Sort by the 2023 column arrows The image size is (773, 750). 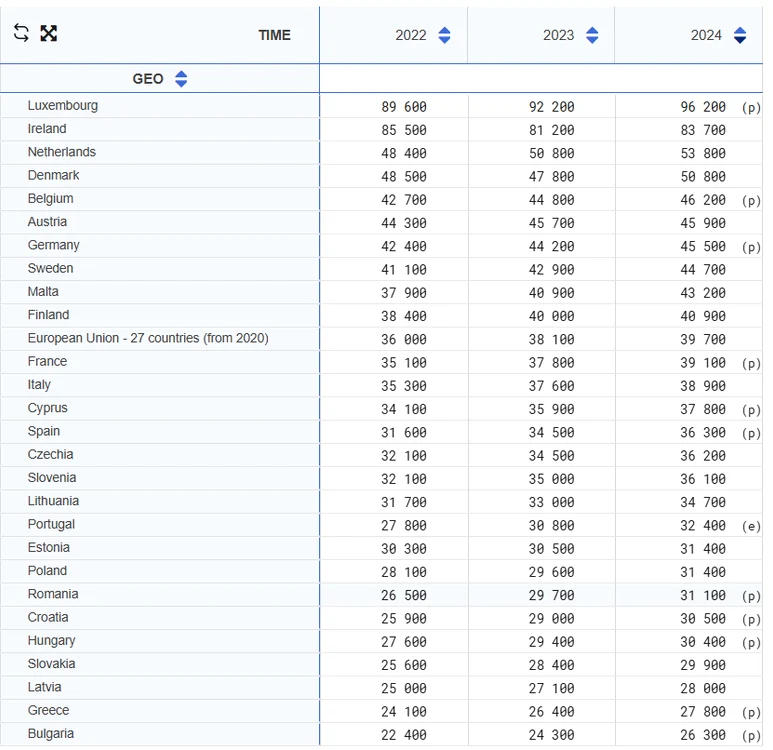592,35
